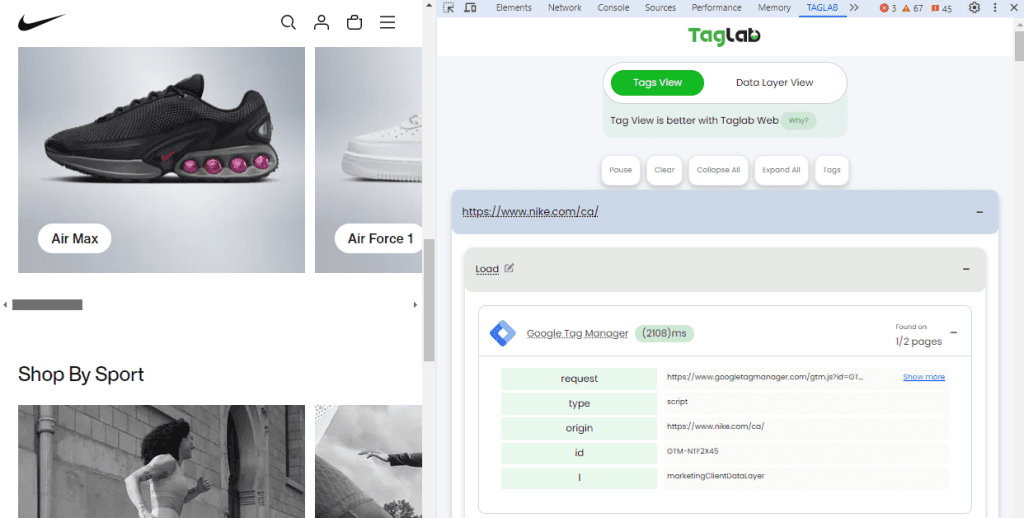Open the Console tab
The height and width of the screenshot is (518, 1024).
[613, 8]
